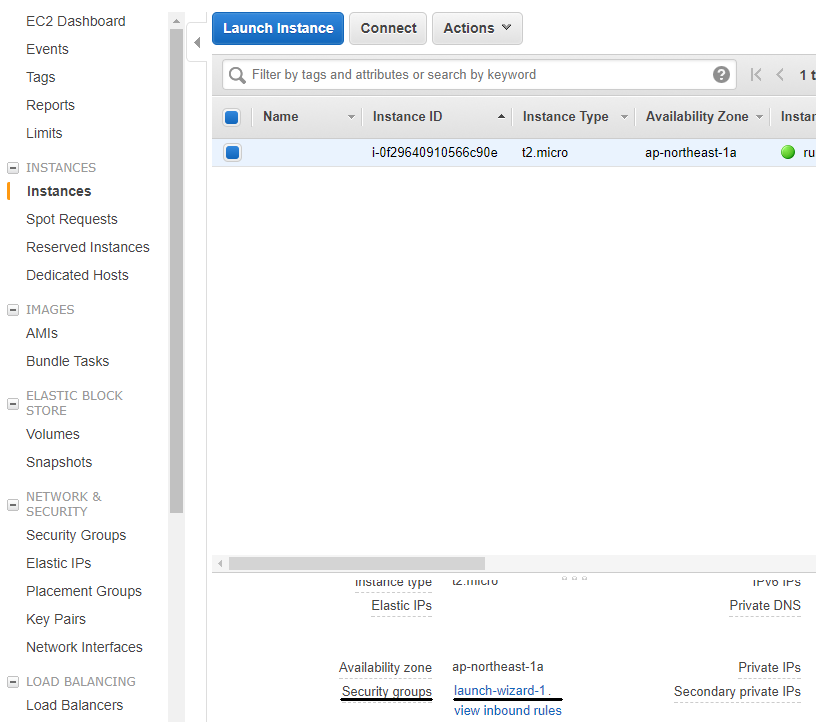The height and width of the screenshot is (722, 816).
Task: Open Tags in sidebar
Action: coord(41,78)
